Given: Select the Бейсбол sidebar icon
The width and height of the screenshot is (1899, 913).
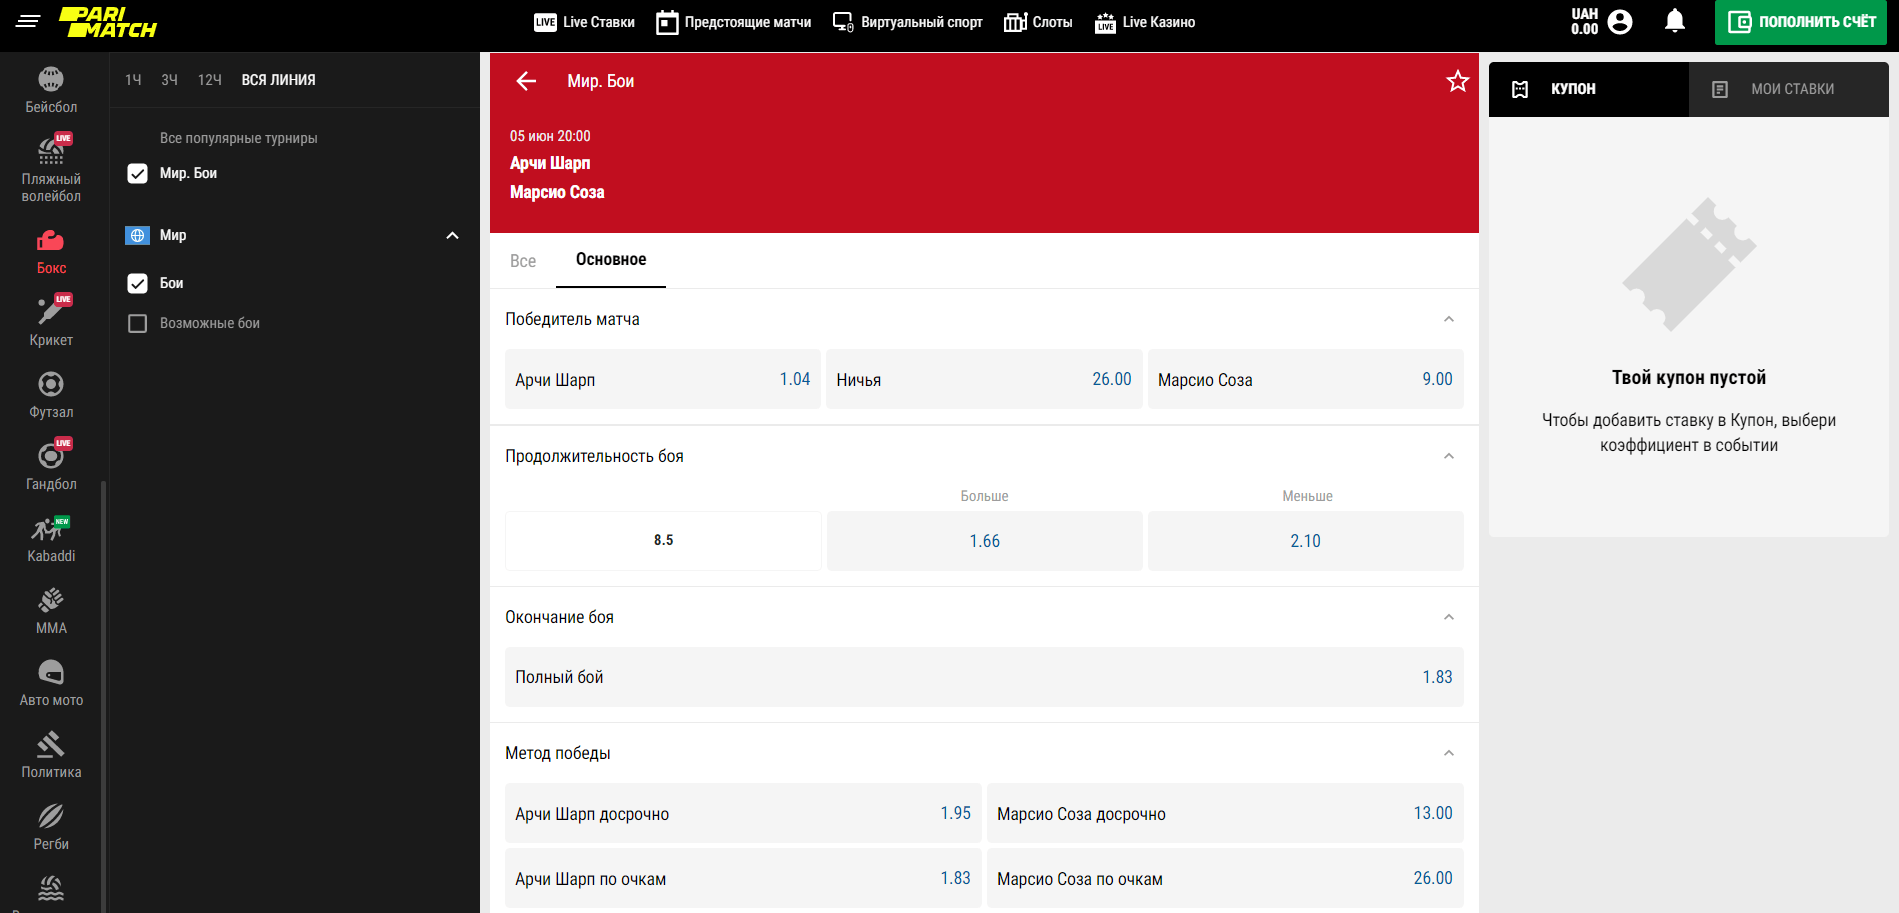Looking at the screenshot, I should (51, 89).
